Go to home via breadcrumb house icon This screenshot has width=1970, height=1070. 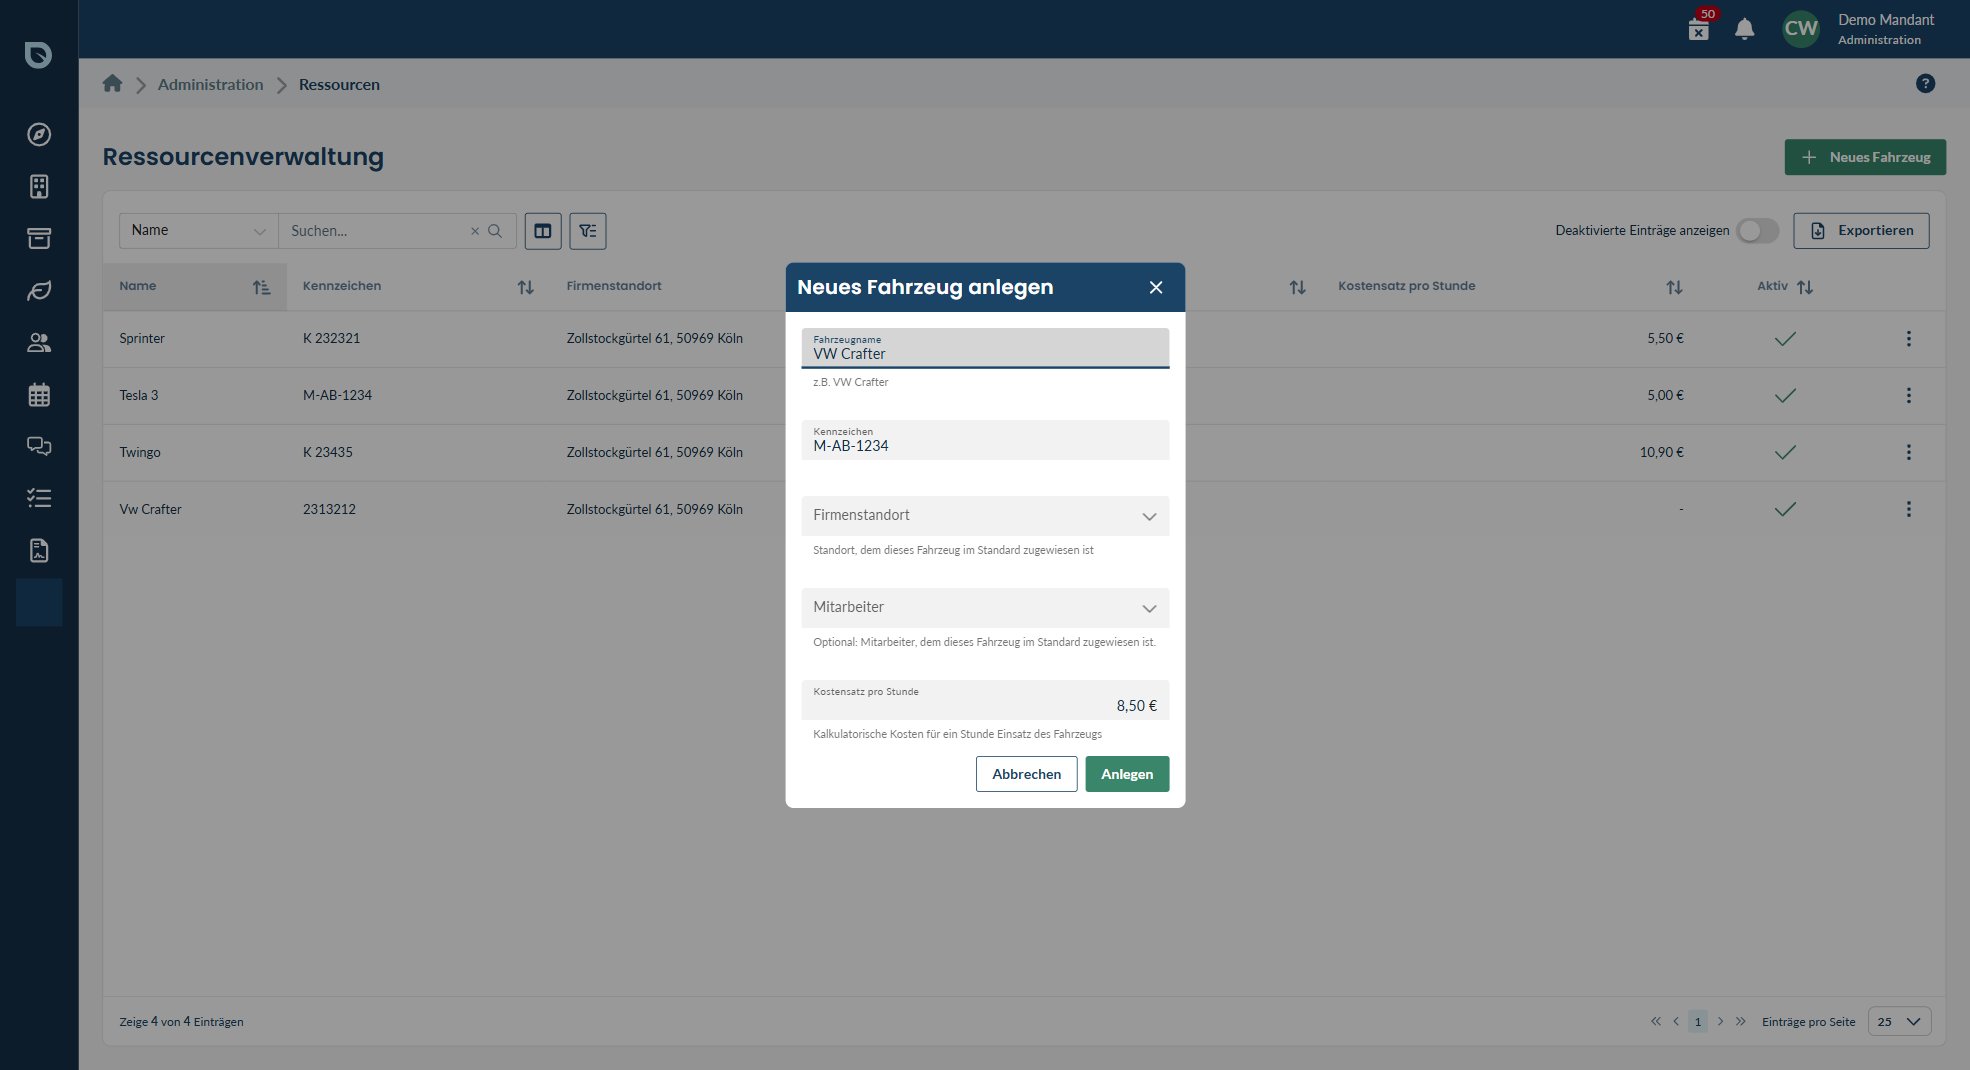click(x=112, y=84)
